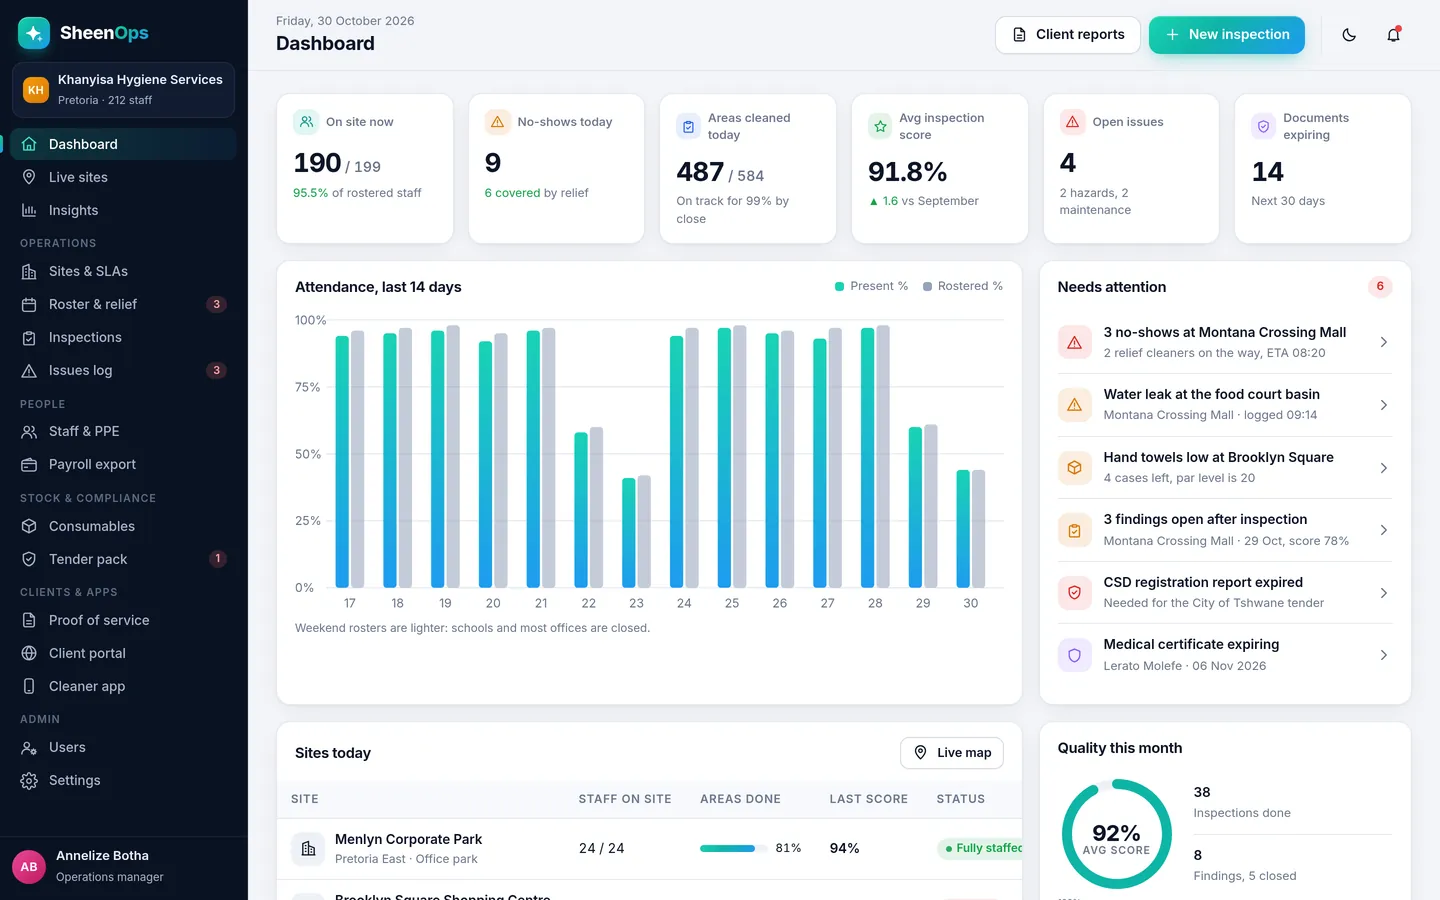Click the purple shield icon for Medical certificate
Image resolution: width=1440 pixels, height=900 pixels.
pos(1074,655)
